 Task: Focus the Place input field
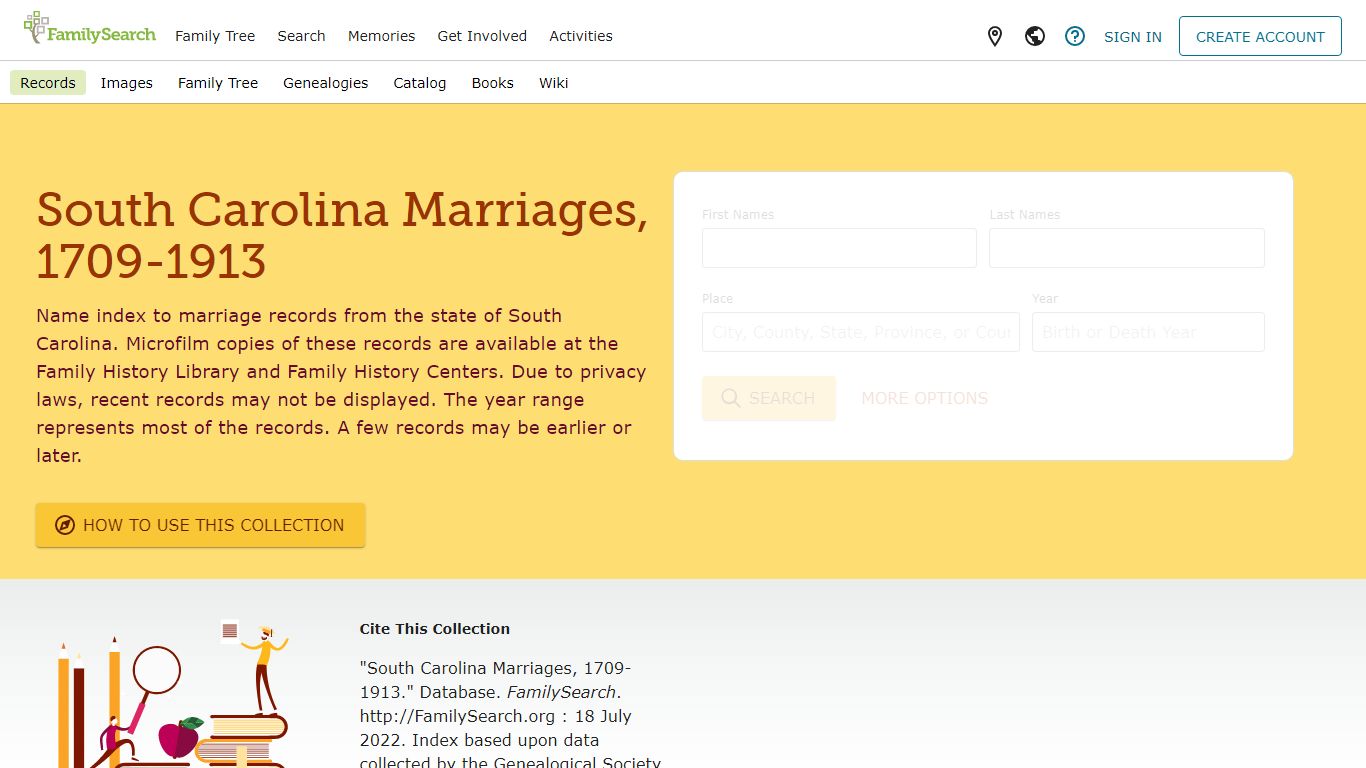[x=861, y=332]
